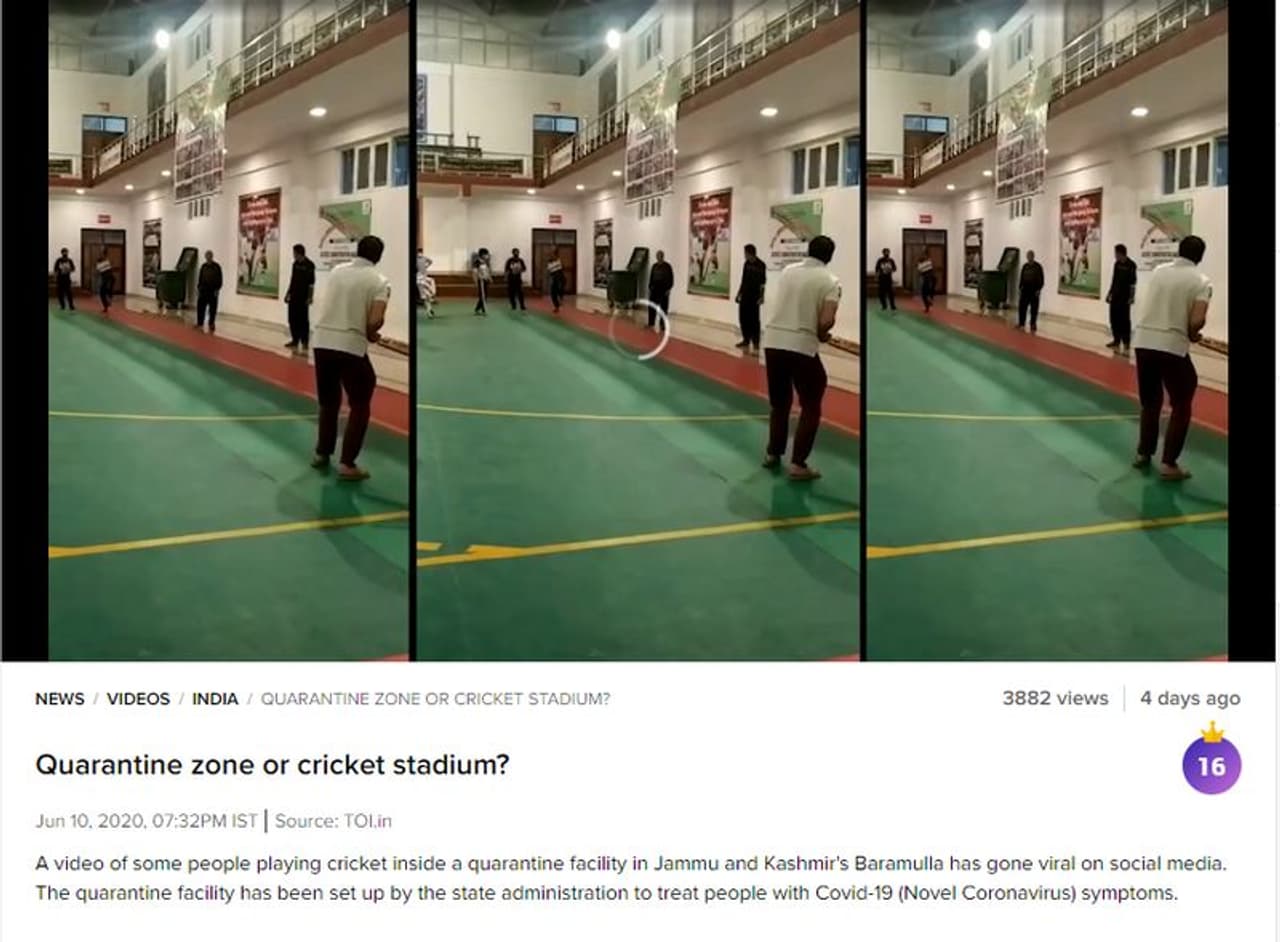Click the ceiling light in the middle frame
This screenshot has height=942, width=1280.
coord(613,38)
